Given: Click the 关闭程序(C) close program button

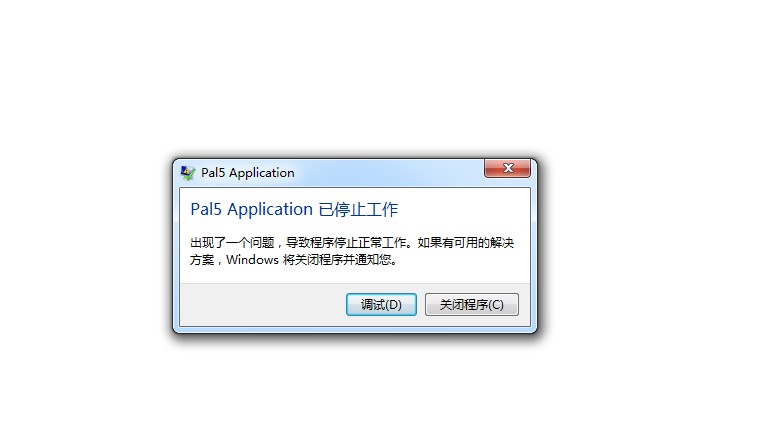Looking at the screenshot, I should (471, 305).
